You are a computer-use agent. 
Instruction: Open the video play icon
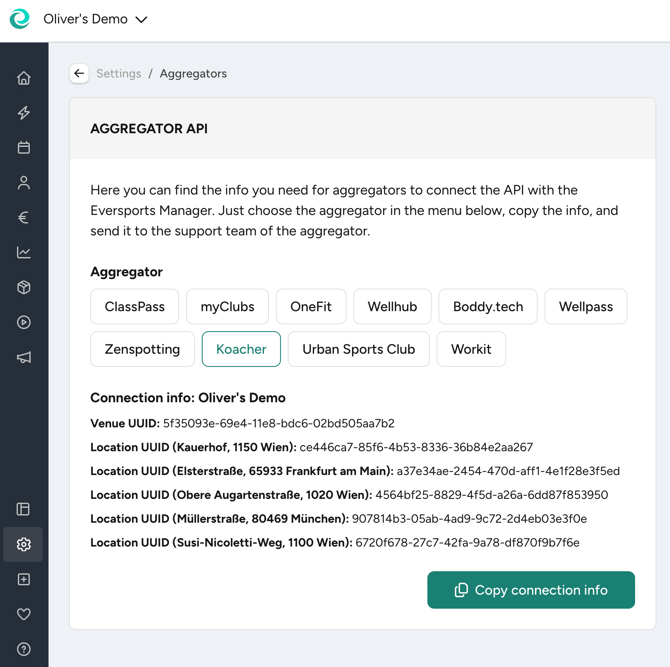tap(24, 322)
